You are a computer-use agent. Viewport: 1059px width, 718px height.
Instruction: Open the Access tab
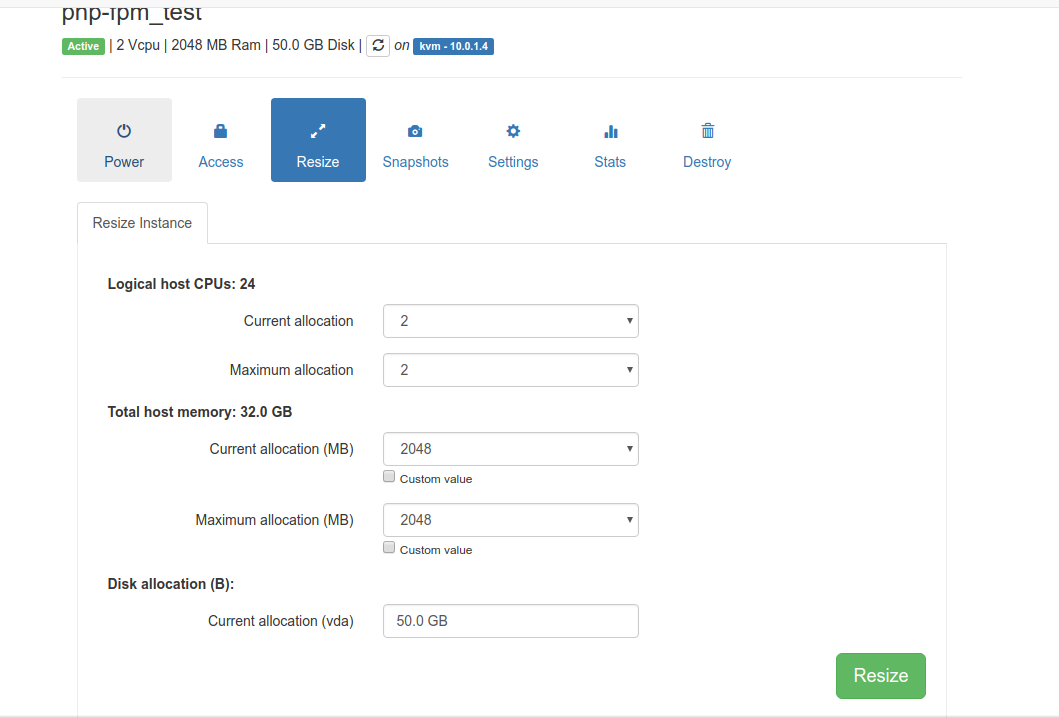tap(221, 140)
